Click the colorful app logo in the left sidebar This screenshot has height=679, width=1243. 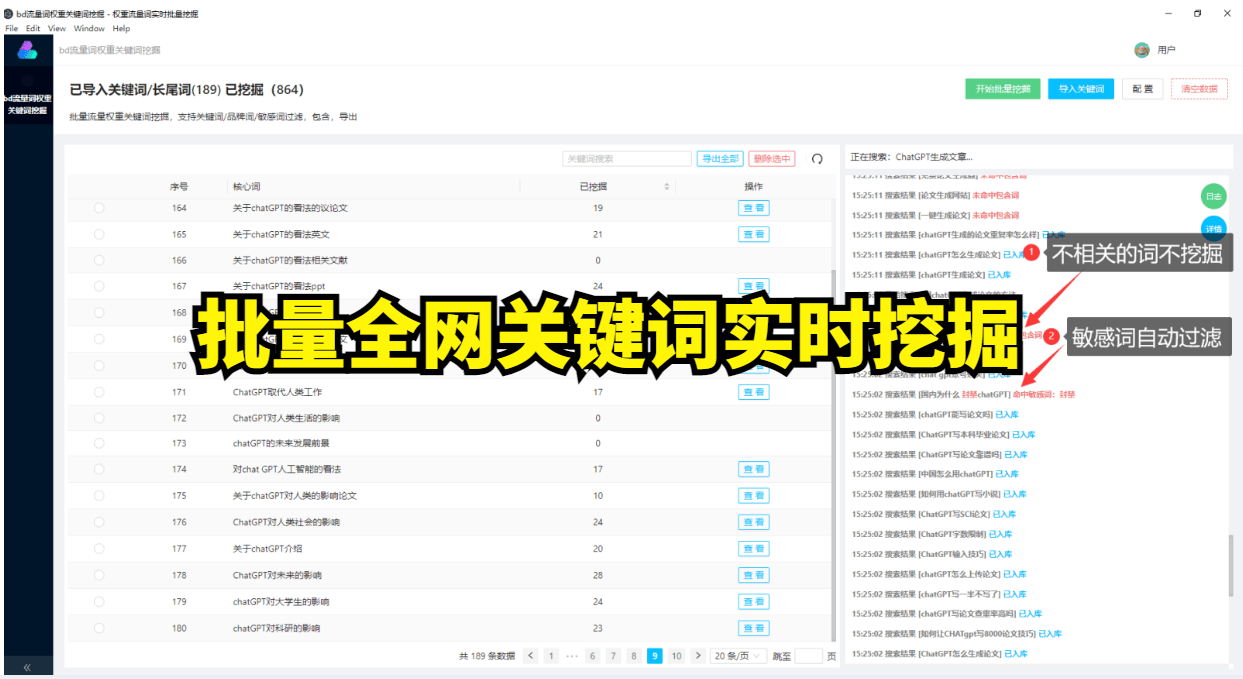(x=27, y=50)
